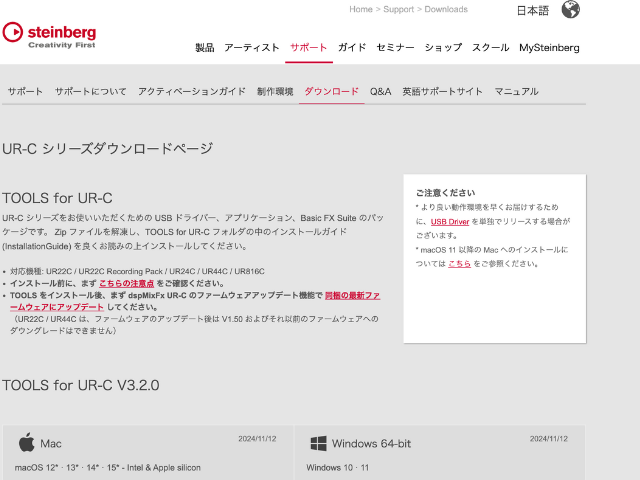Go to MySteinberg

point(549,47)
